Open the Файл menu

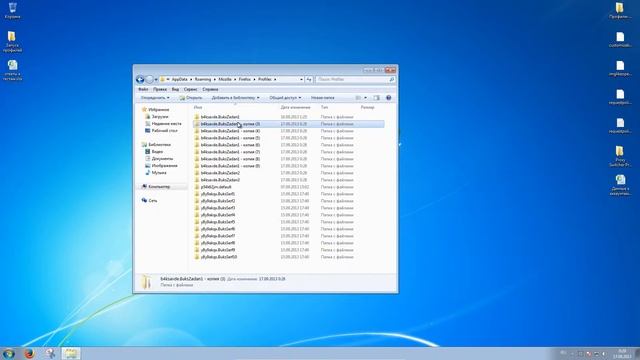(x=143, y=89)
